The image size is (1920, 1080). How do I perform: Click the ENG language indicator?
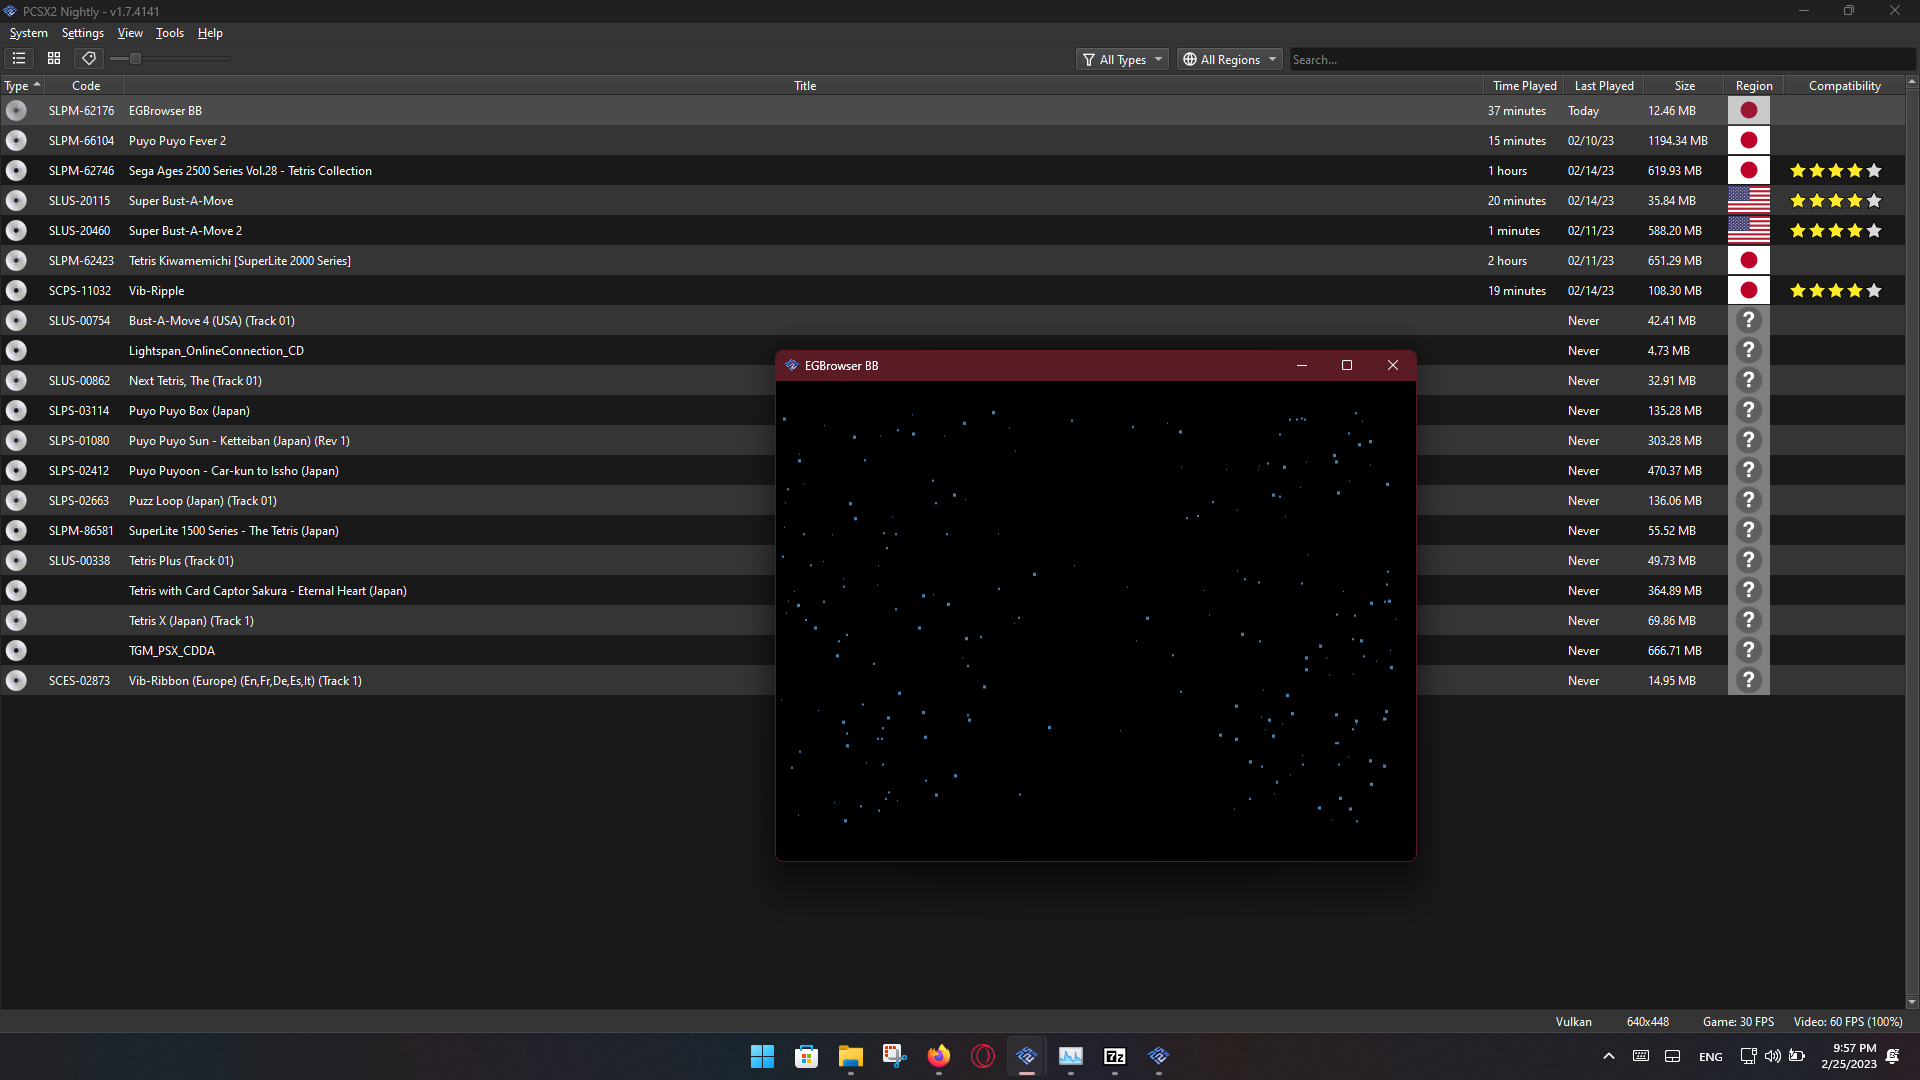[1711, 1056]
